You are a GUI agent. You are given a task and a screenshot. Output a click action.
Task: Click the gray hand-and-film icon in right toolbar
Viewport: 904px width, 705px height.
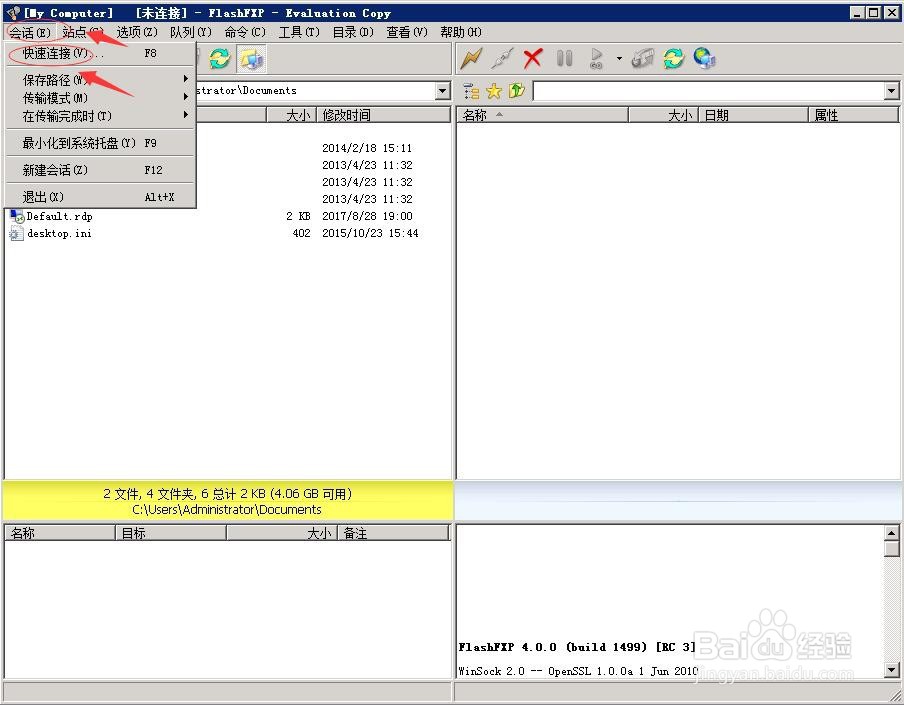coord(643,58)
